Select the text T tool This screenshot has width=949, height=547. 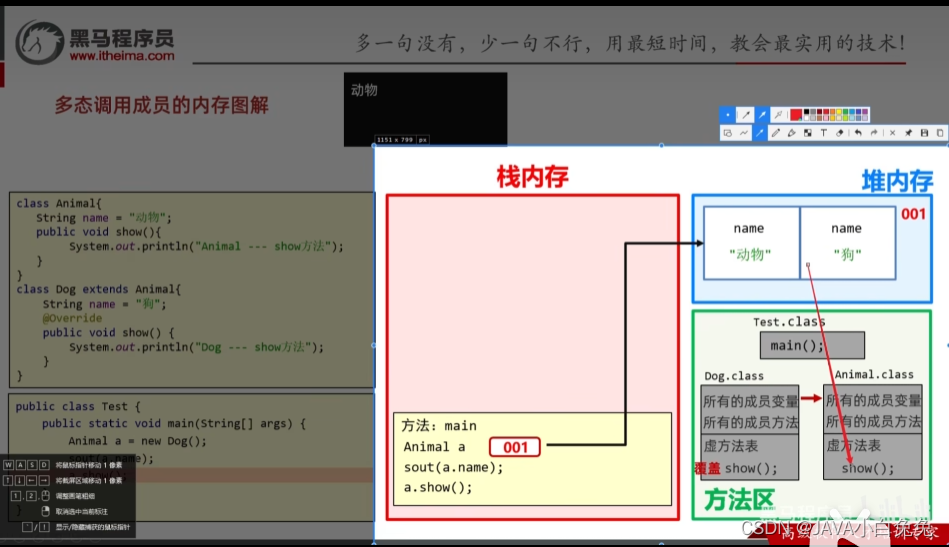(824, 133)
